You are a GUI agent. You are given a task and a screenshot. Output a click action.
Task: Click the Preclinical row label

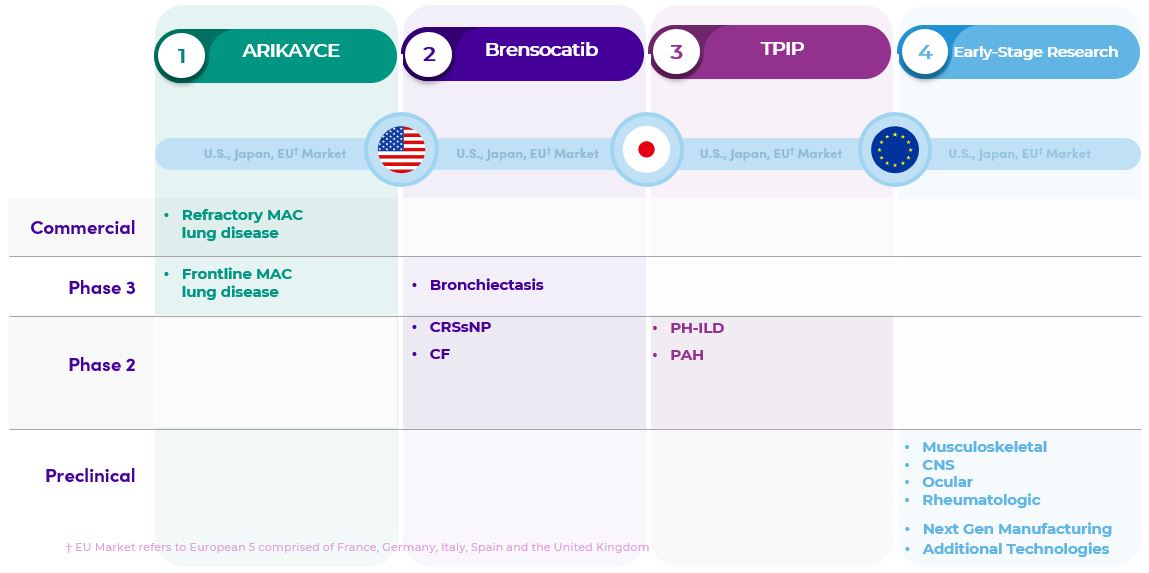(90, 476)
